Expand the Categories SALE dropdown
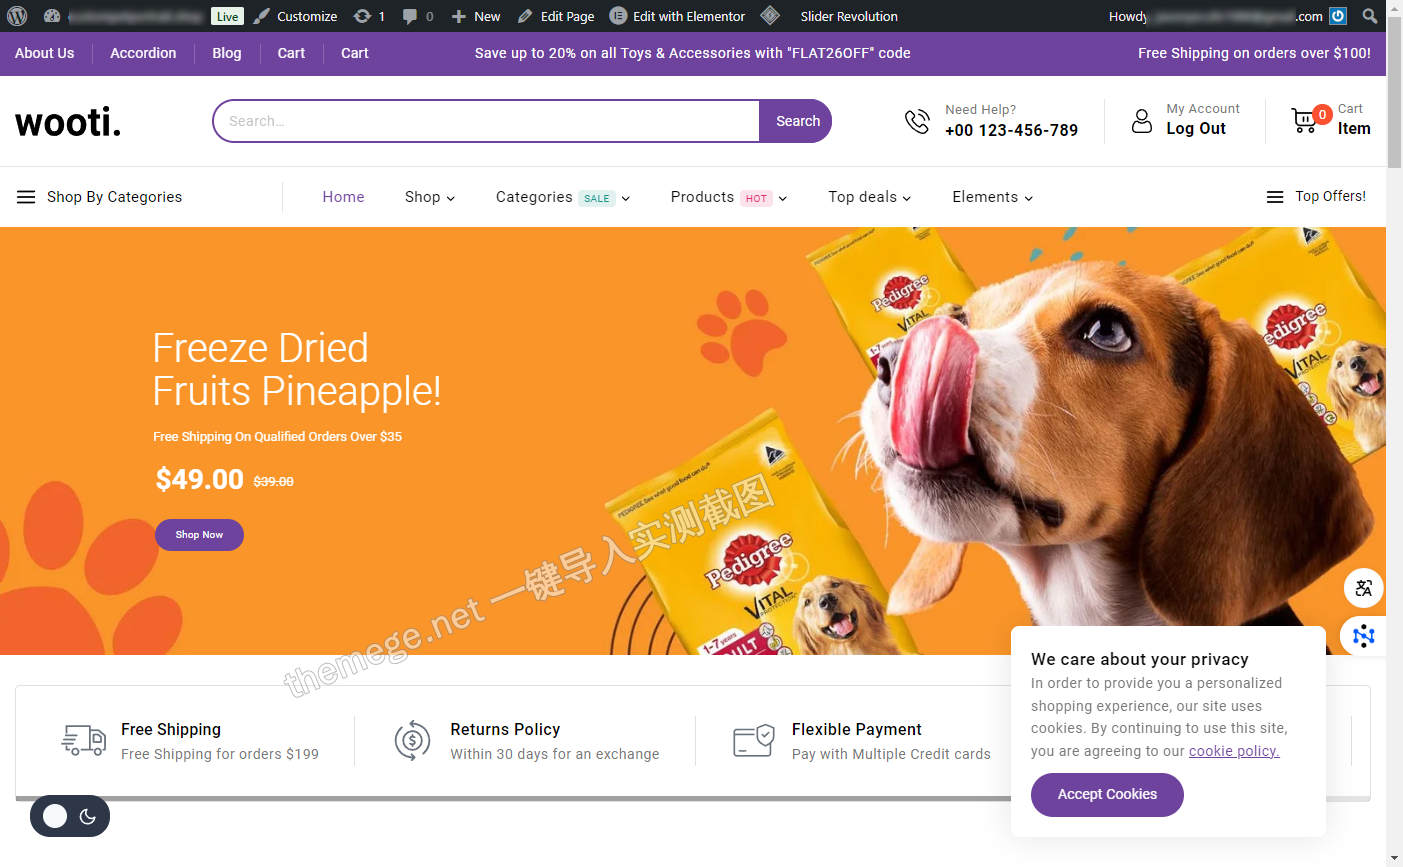Viewport: 1403px width, 867px height. point(563,197)
